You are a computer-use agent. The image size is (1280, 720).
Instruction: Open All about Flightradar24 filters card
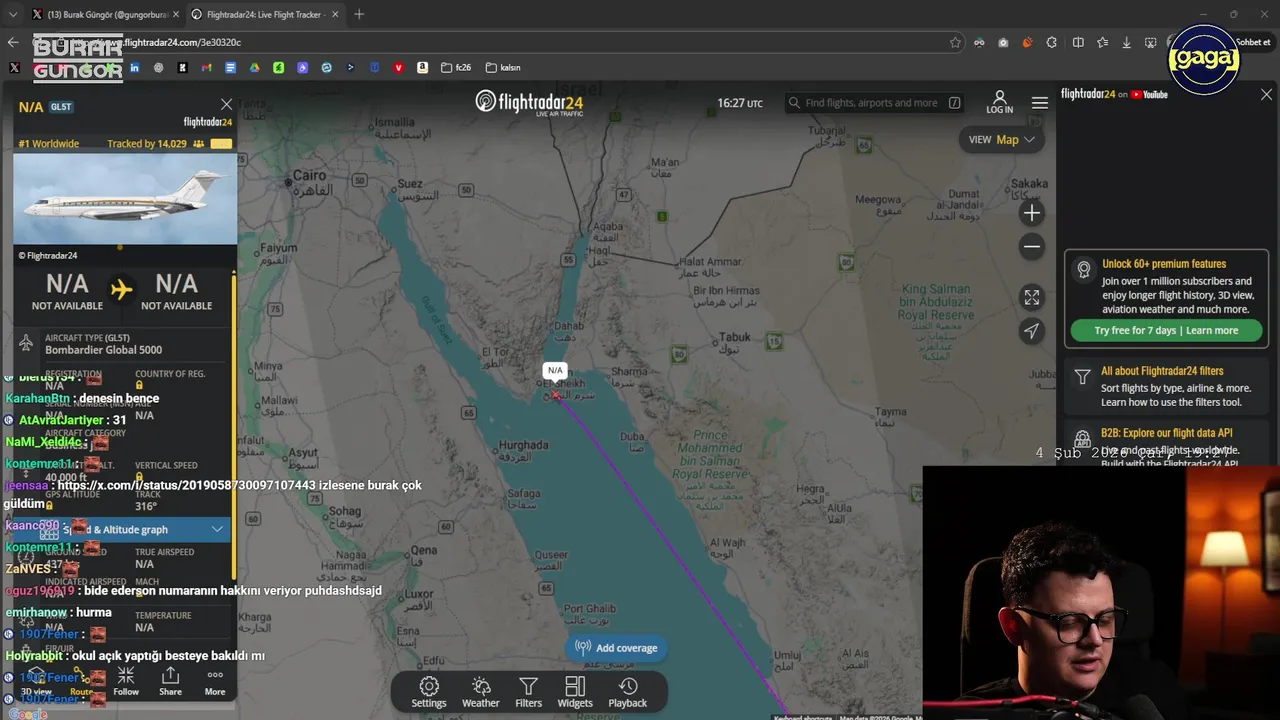[1166, 386]
